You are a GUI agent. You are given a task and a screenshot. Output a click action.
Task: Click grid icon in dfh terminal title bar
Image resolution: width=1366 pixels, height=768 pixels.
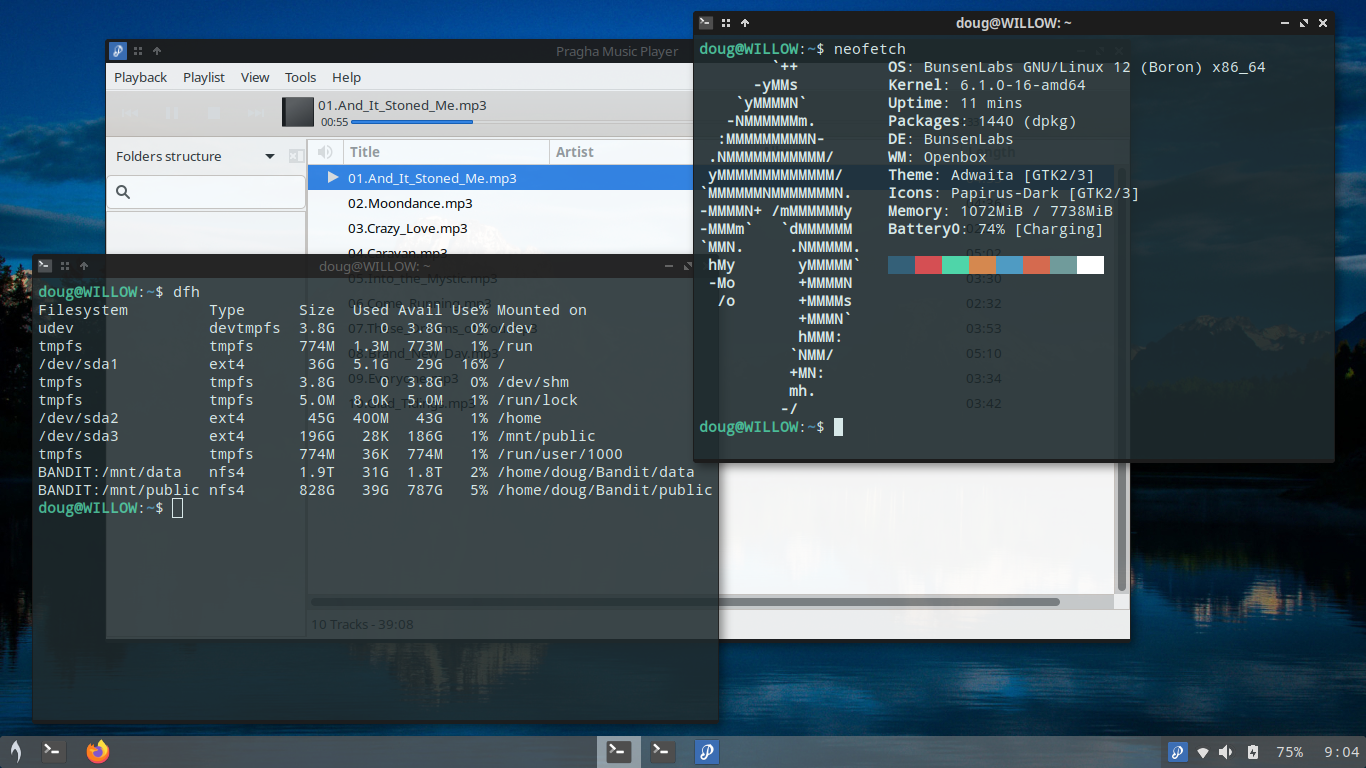[x=65, y=266]
